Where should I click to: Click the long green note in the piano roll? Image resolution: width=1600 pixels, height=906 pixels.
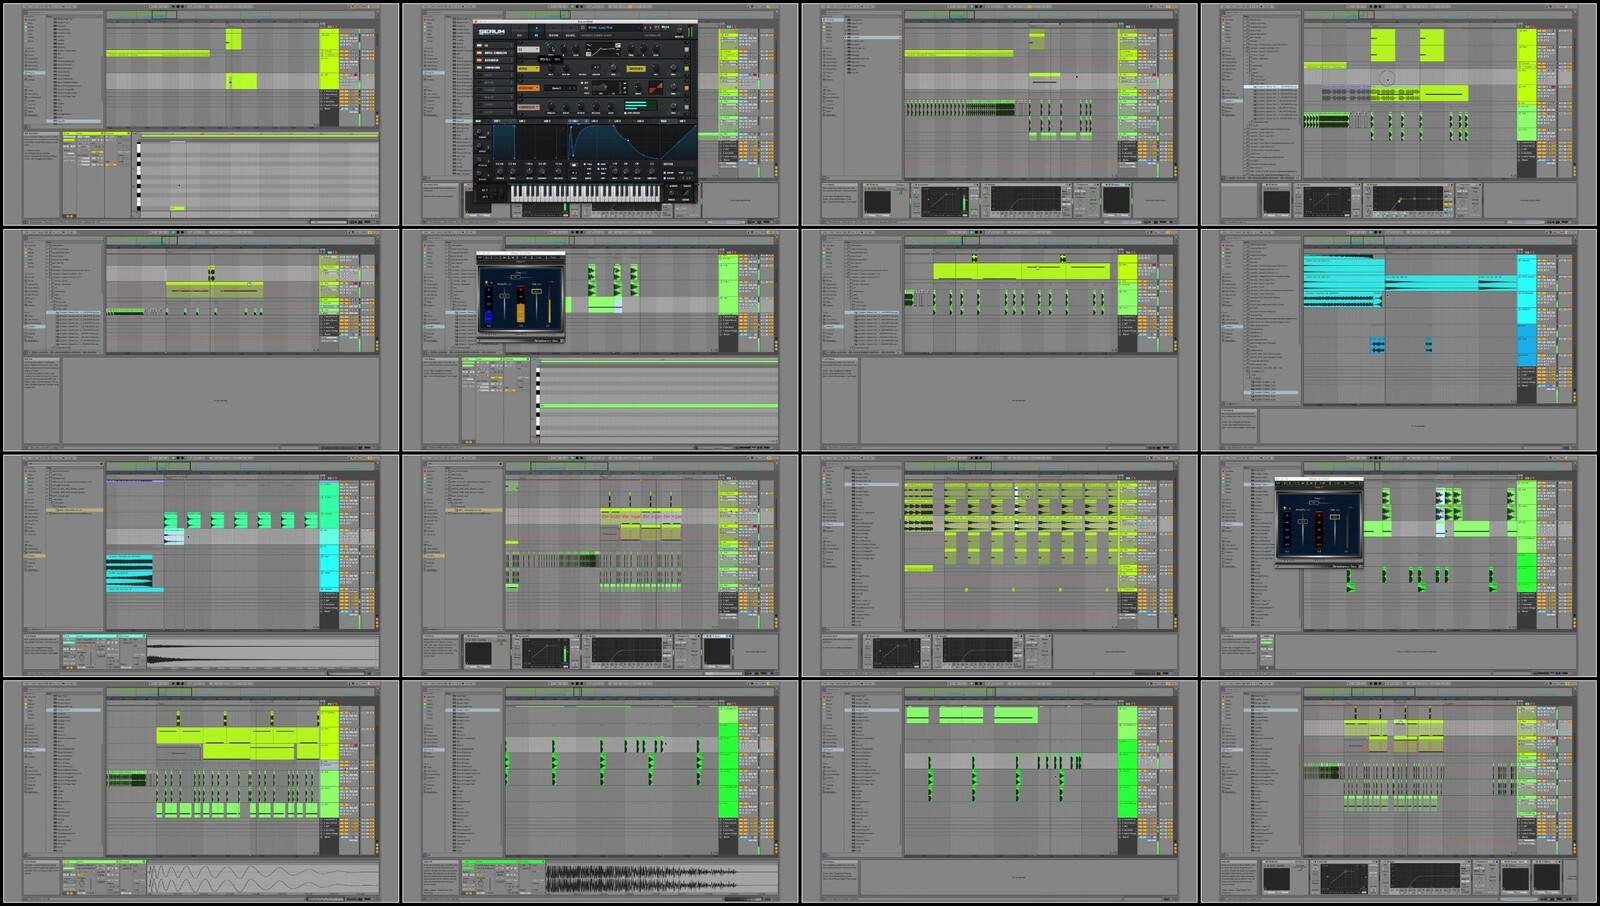tap(660, 405)
